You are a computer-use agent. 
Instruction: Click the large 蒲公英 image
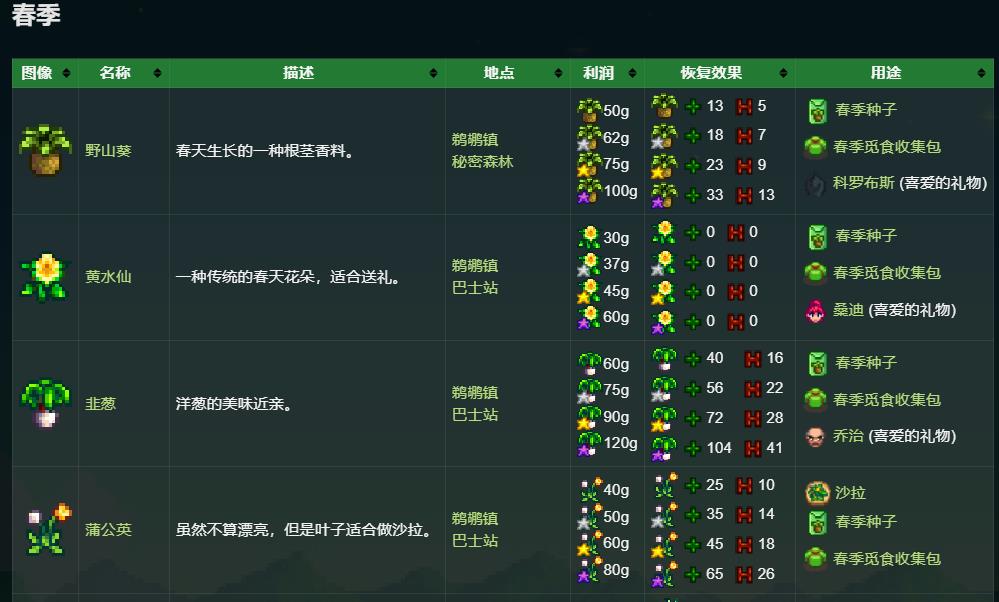[x=48, y=529]
